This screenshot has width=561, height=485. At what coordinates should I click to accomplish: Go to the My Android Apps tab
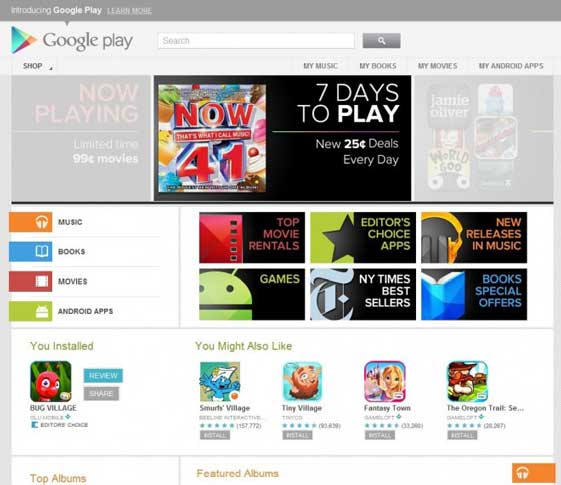[511, 66]
